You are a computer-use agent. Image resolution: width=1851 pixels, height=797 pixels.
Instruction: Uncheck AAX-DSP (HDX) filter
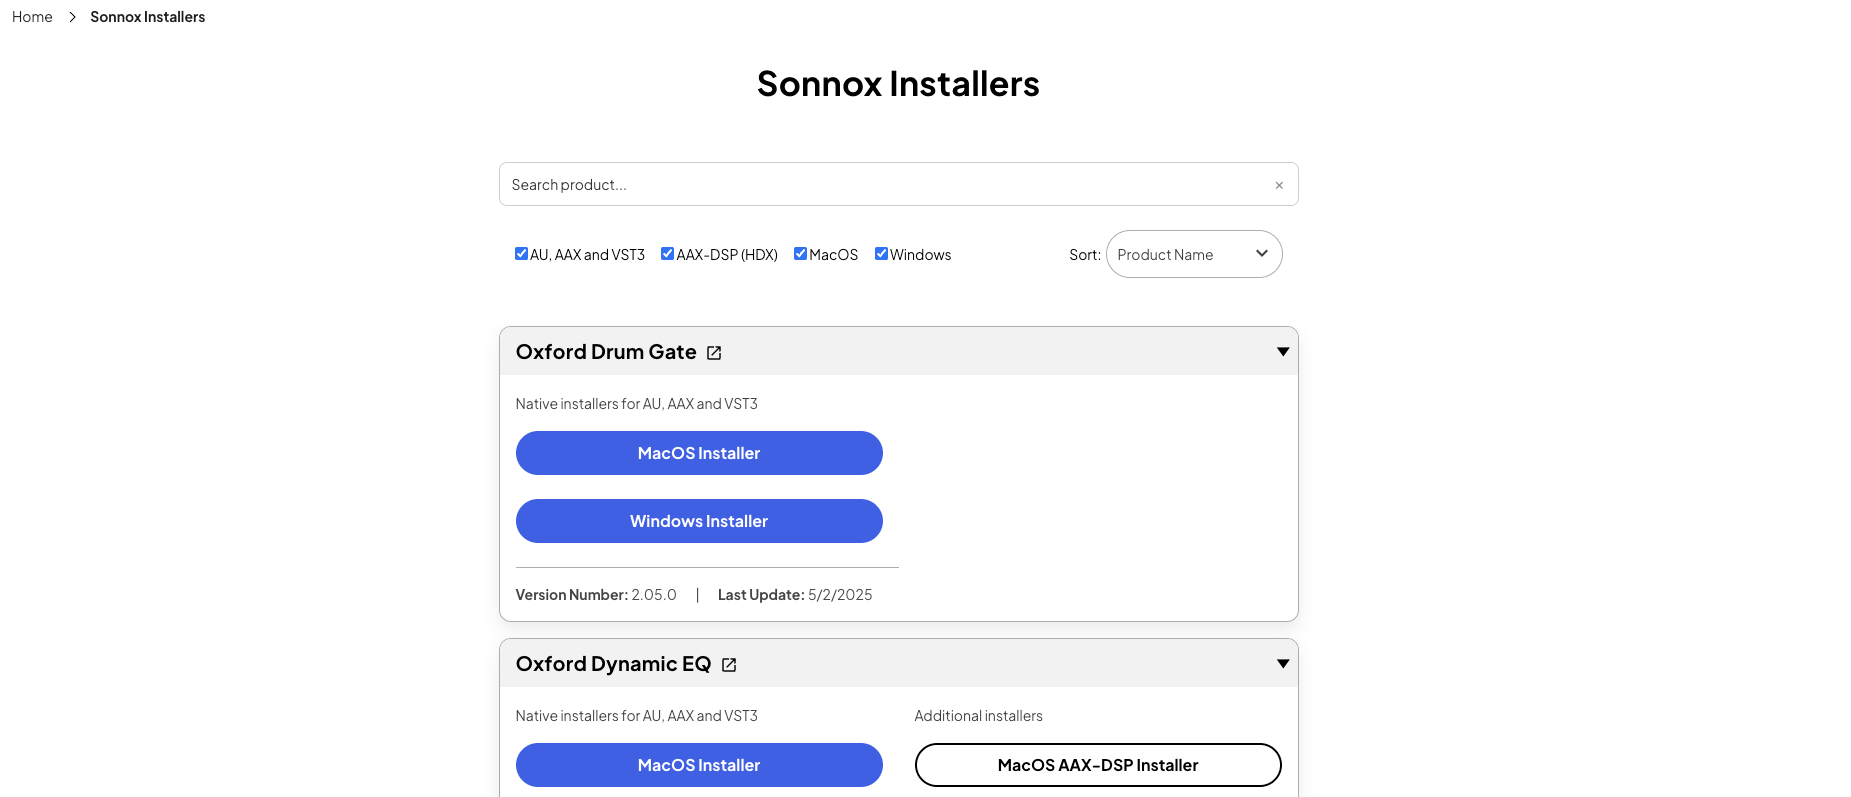667,254
